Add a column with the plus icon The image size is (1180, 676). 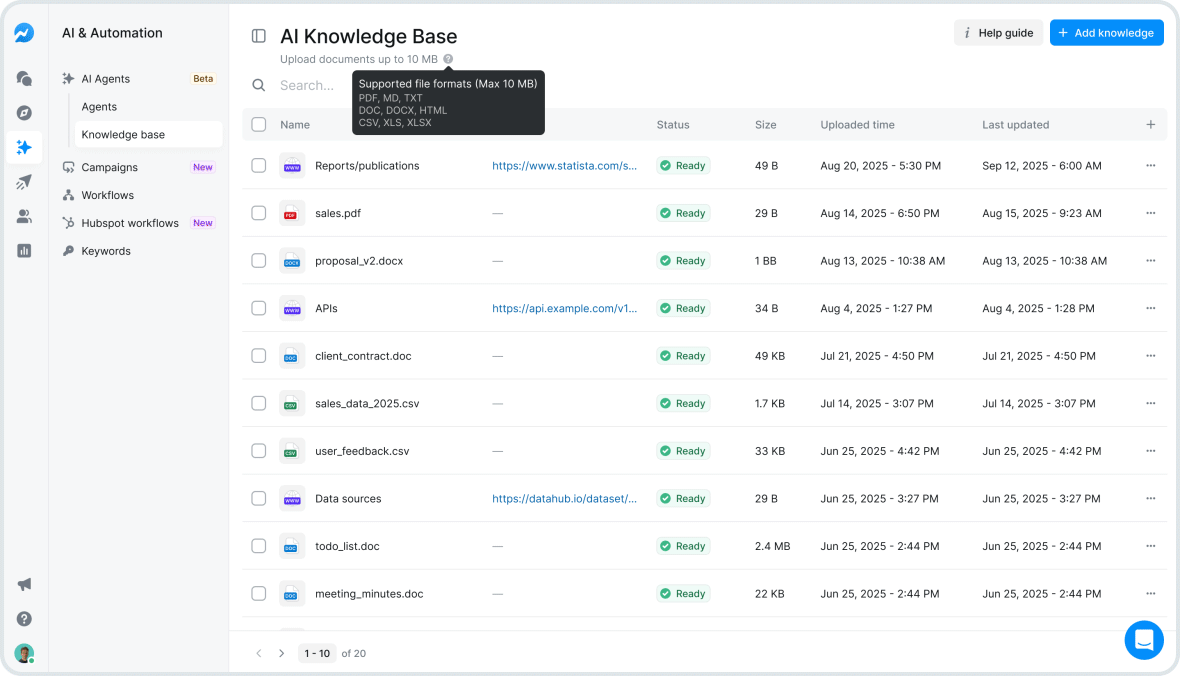[x=1151, y=124]
